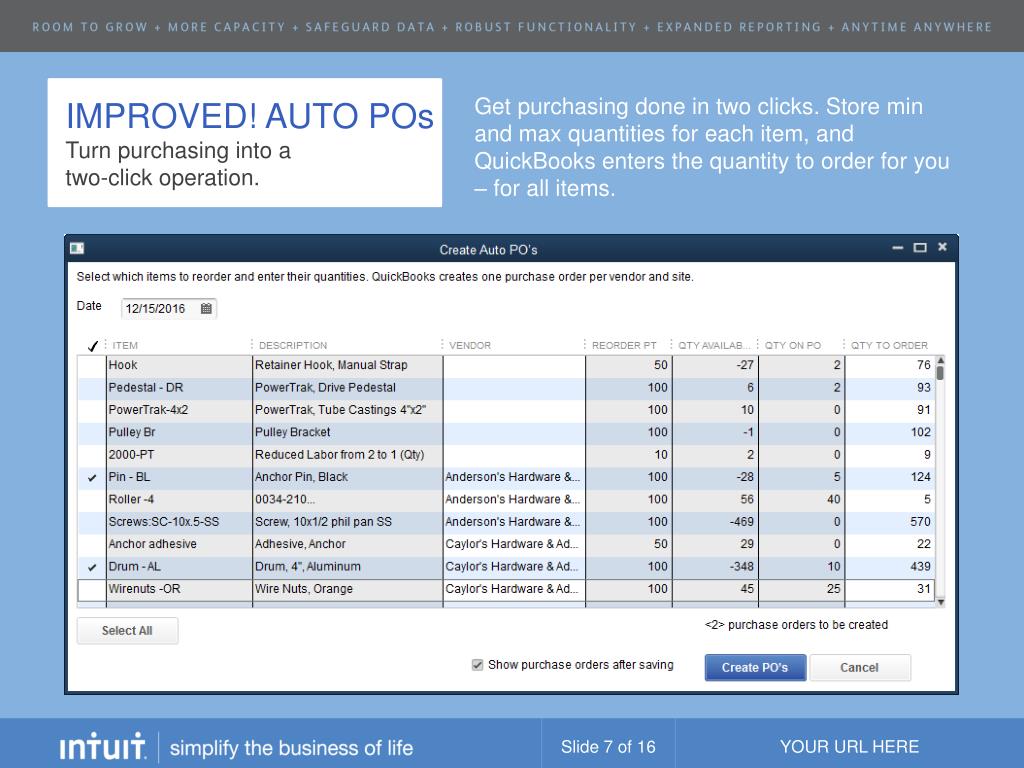Uncheck the Pin - BL row checkmark
1024x768 pixels.
92,477
